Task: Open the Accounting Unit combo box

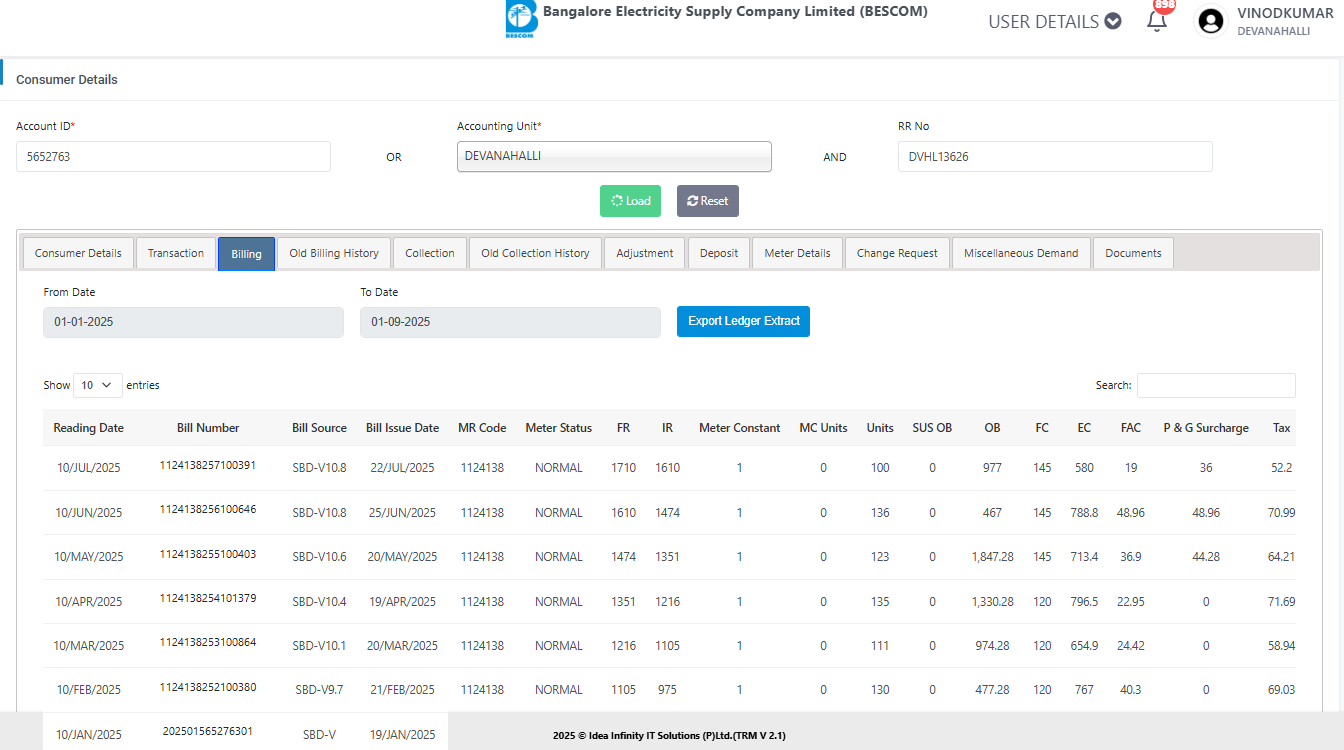Action: pyautogui.click(x=614, y=156)
